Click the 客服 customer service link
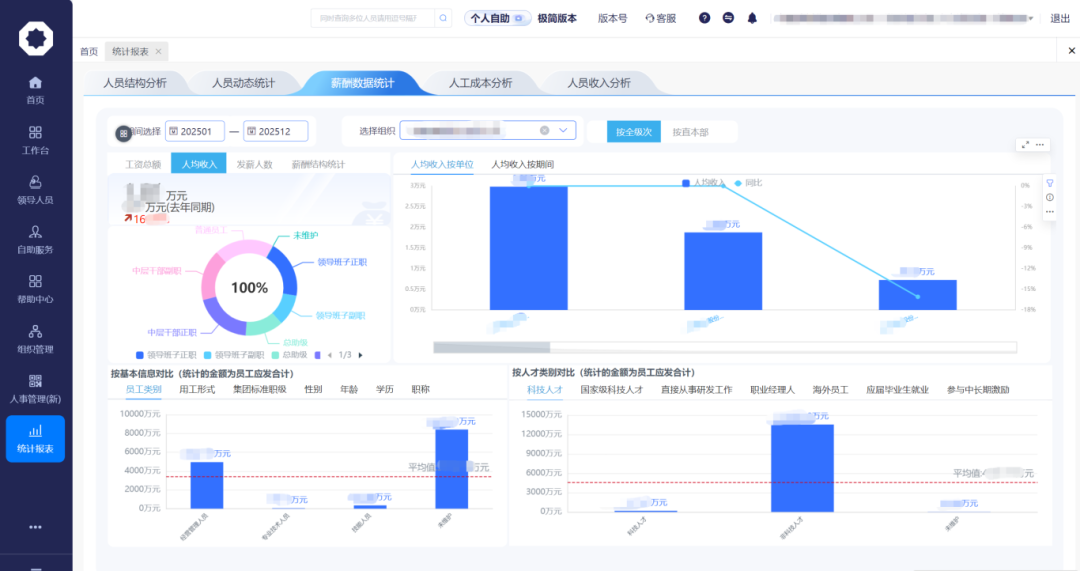The height and width of the screenshot is (571, 1080). coord(661,18)
